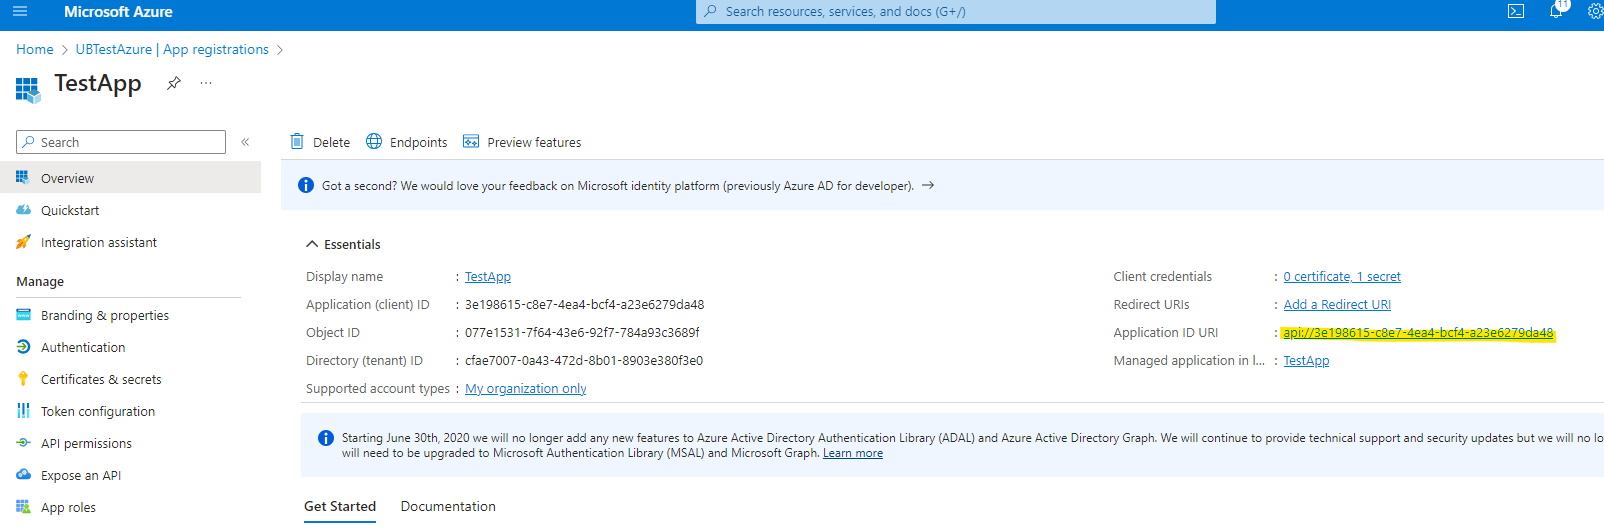
Task: Click the Integration assistant rocket icon
Action: tap(23, 242)
